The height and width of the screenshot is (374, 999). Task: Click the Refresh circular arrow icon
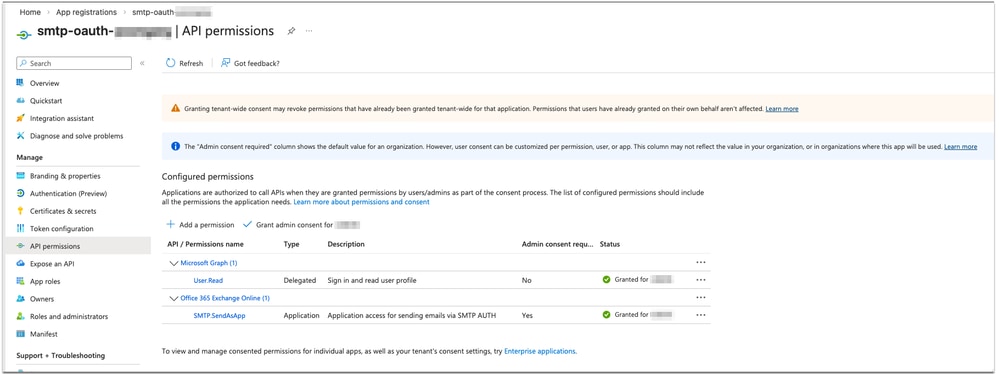(170, 63)
